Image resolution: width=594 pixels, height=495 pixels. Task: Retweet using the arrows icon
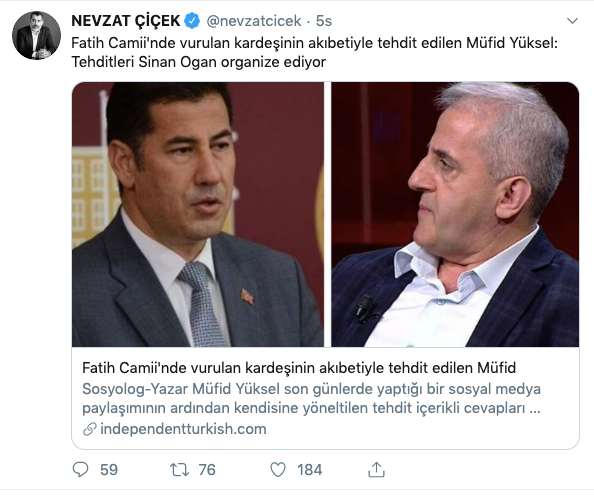(179, 470)
